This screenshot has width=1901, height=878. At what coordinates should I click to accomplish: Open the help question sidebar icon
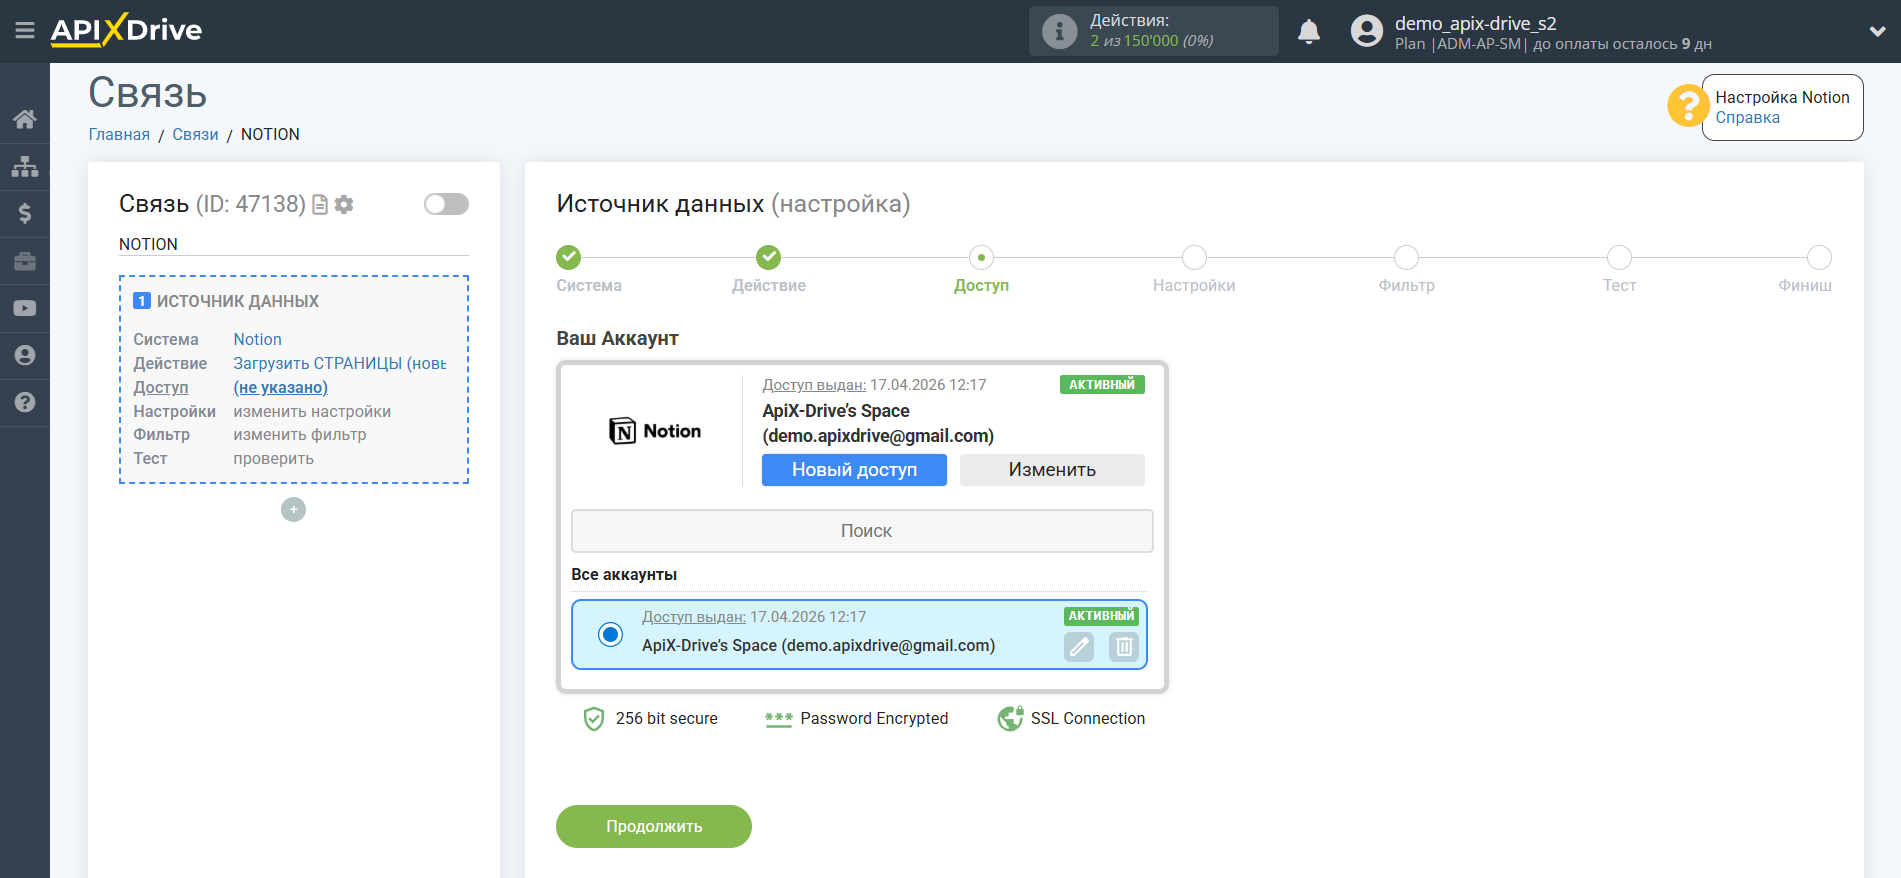click(25, 402)
